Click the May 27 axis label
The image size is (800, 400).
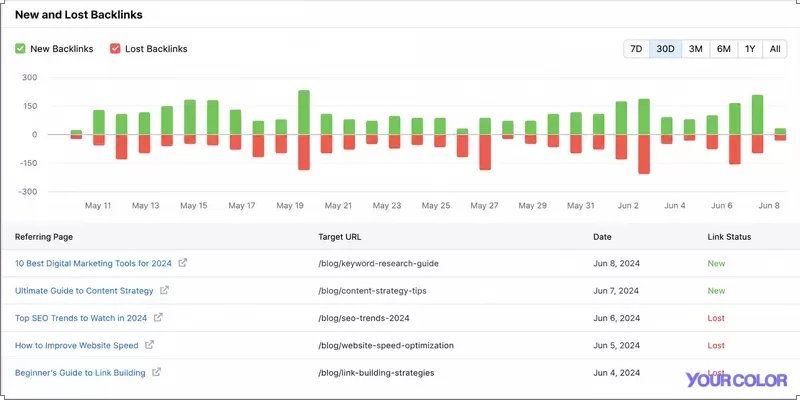coord(484,206)
